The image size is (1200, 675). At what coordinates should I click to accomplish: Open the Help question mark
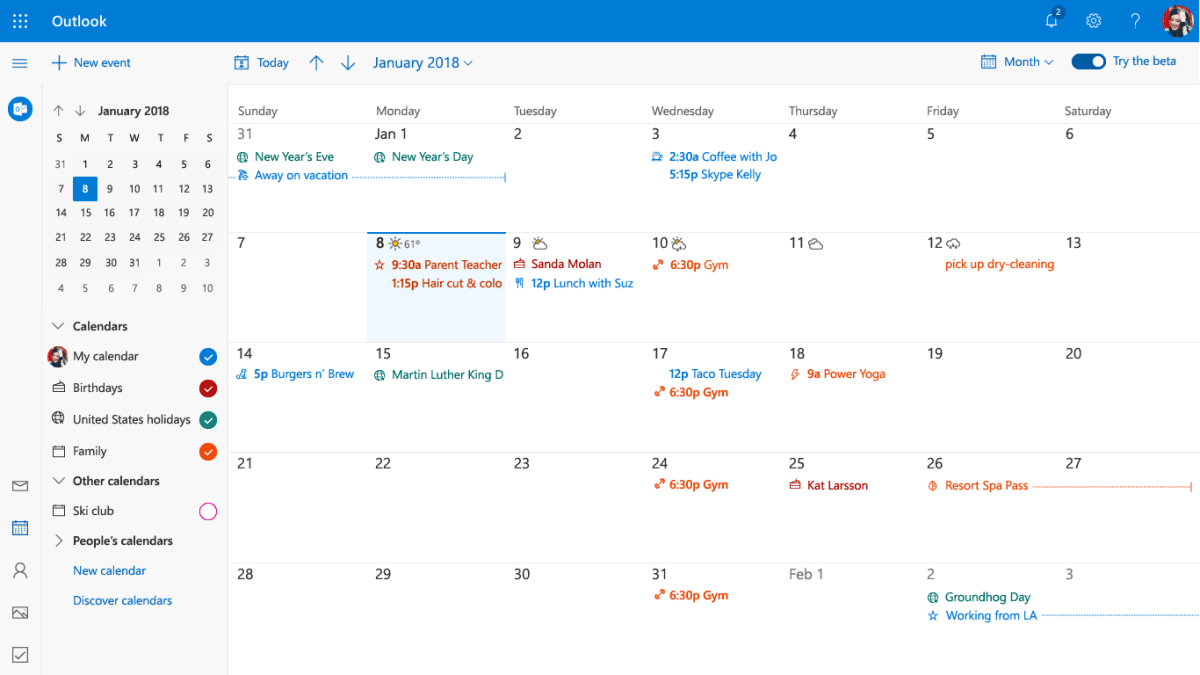(1135, 20)
